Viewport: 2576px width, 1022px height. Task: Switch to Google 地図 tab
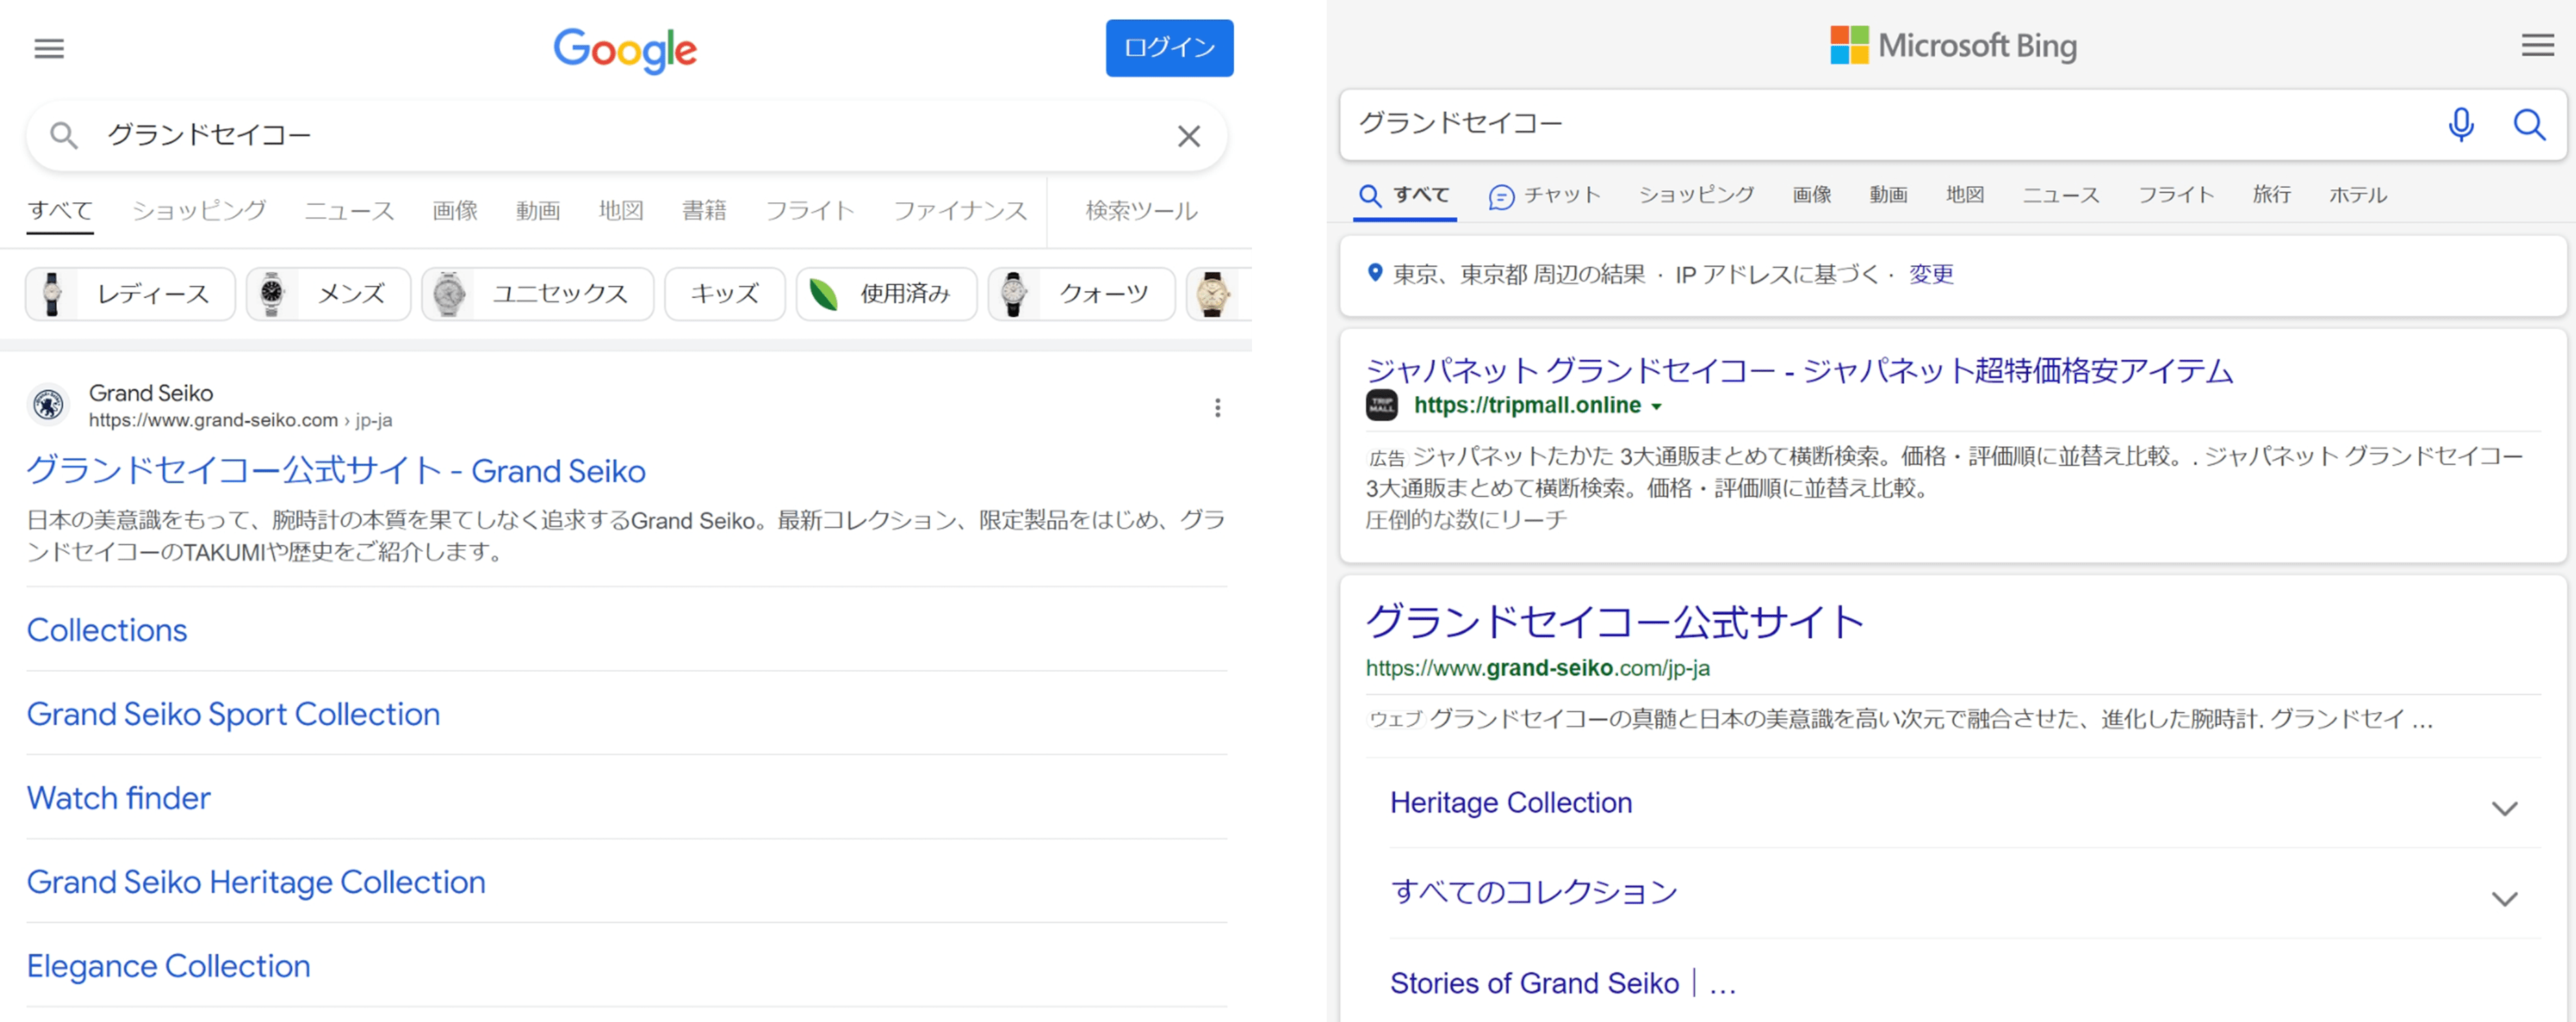pos(621,210)
